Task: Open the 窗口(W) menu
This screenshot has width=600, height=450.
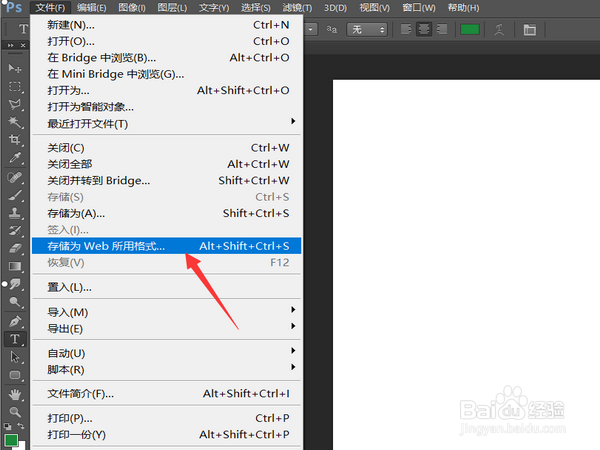Action: [419, 8]
